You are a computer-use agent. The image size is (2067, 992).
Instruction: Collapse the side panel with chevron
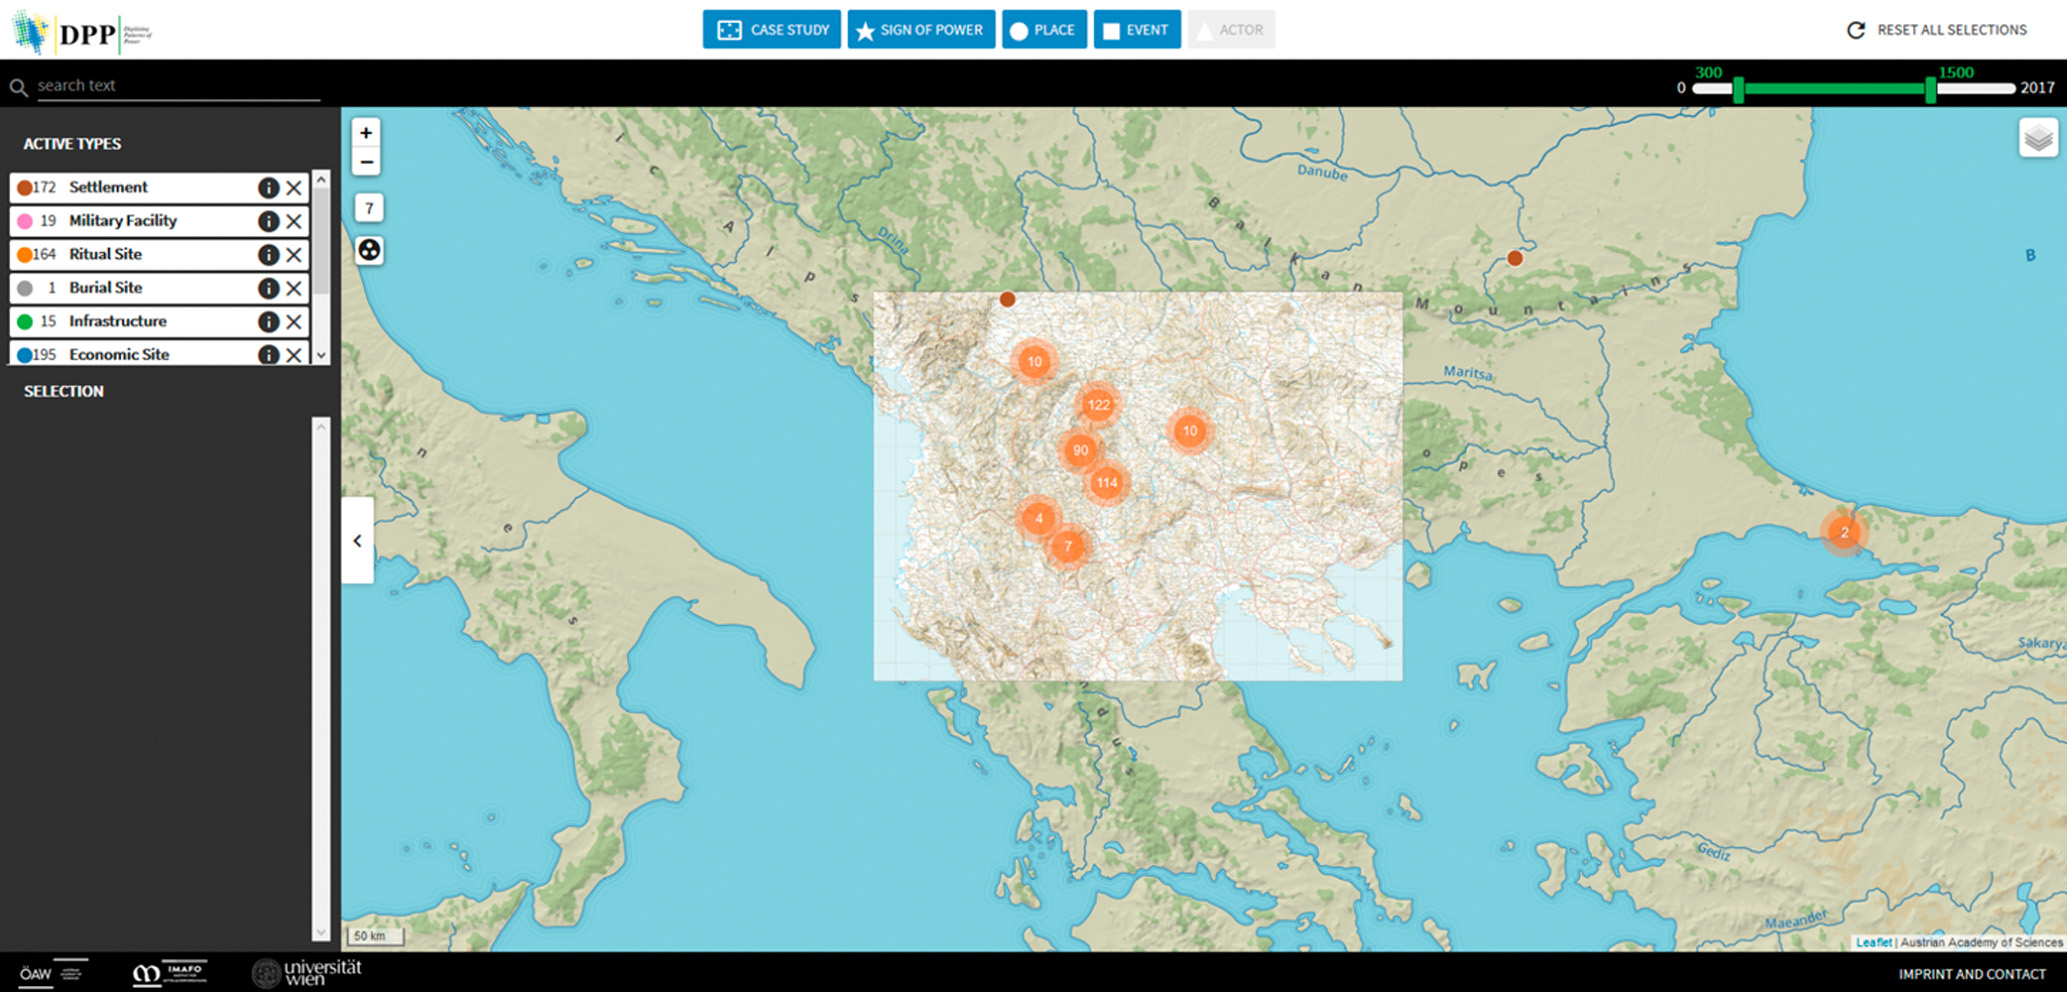pos(357,541)
